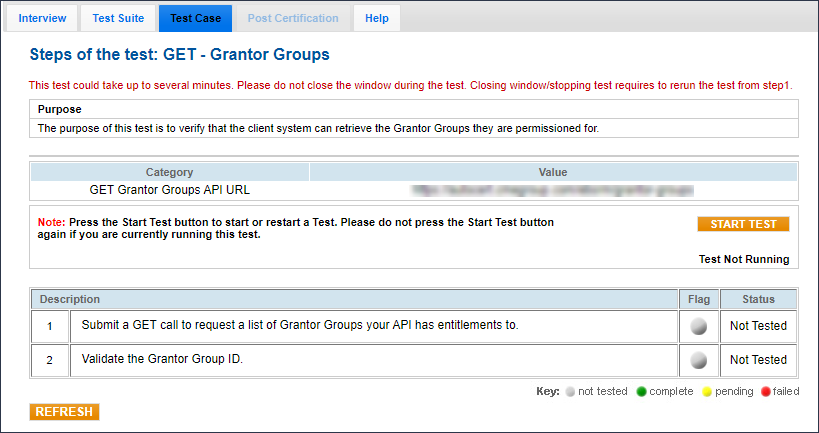Open the Post Certification tab

pos(293,18)
